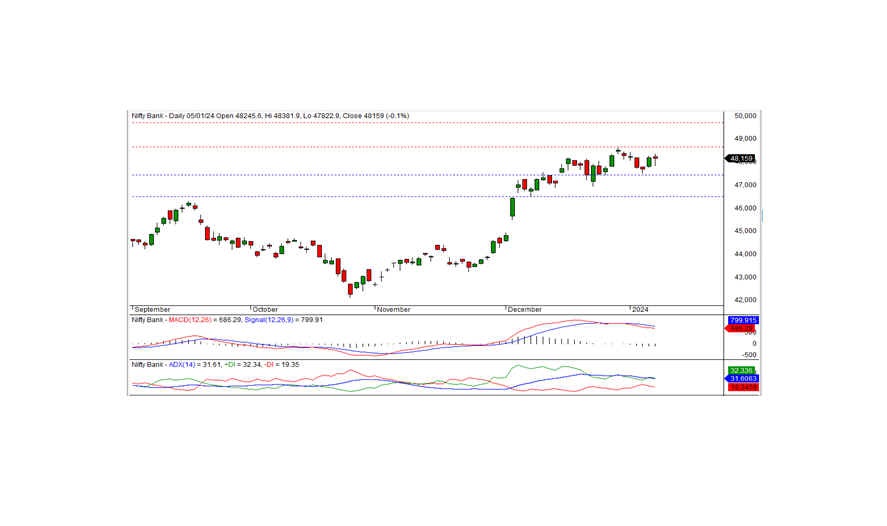Screen dimensions: 887x526
Task: Click the 47,000 price axis label
Action: [744, 185]
